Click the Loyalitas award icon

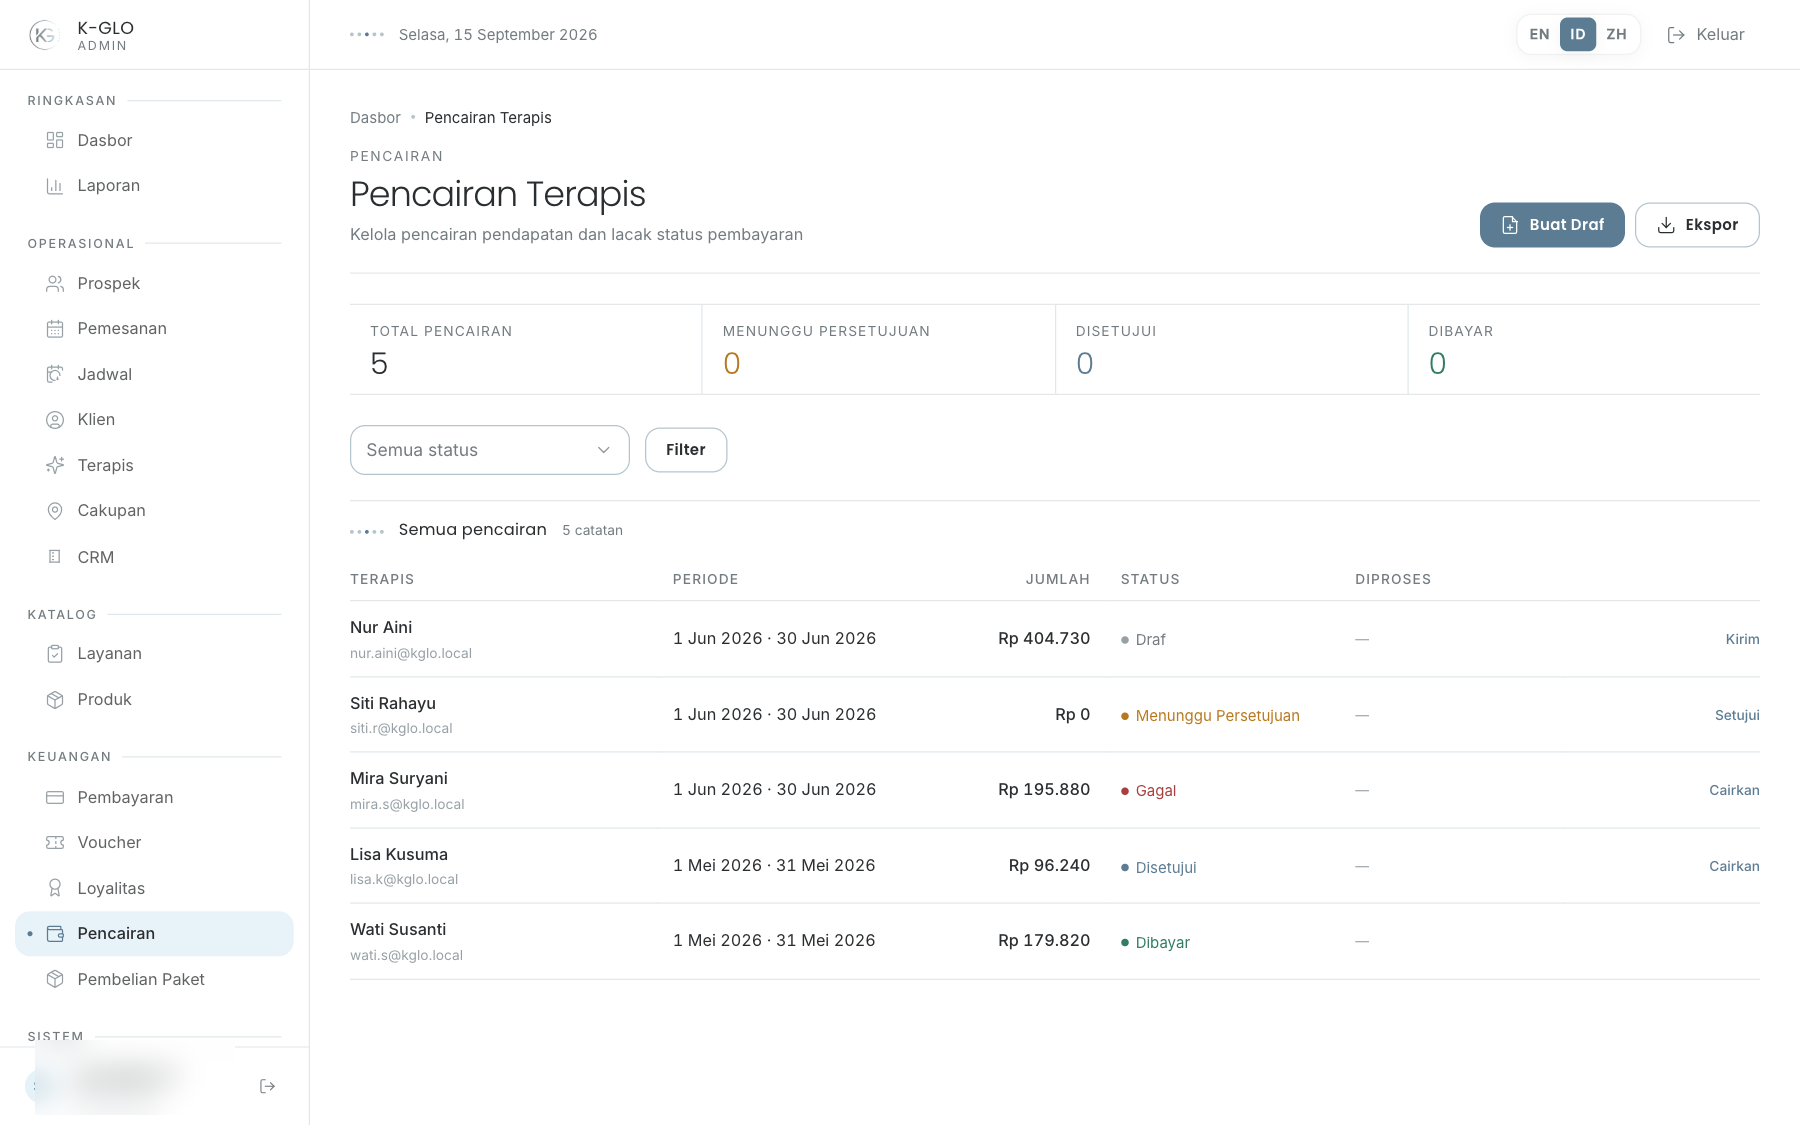coord(55,888)
